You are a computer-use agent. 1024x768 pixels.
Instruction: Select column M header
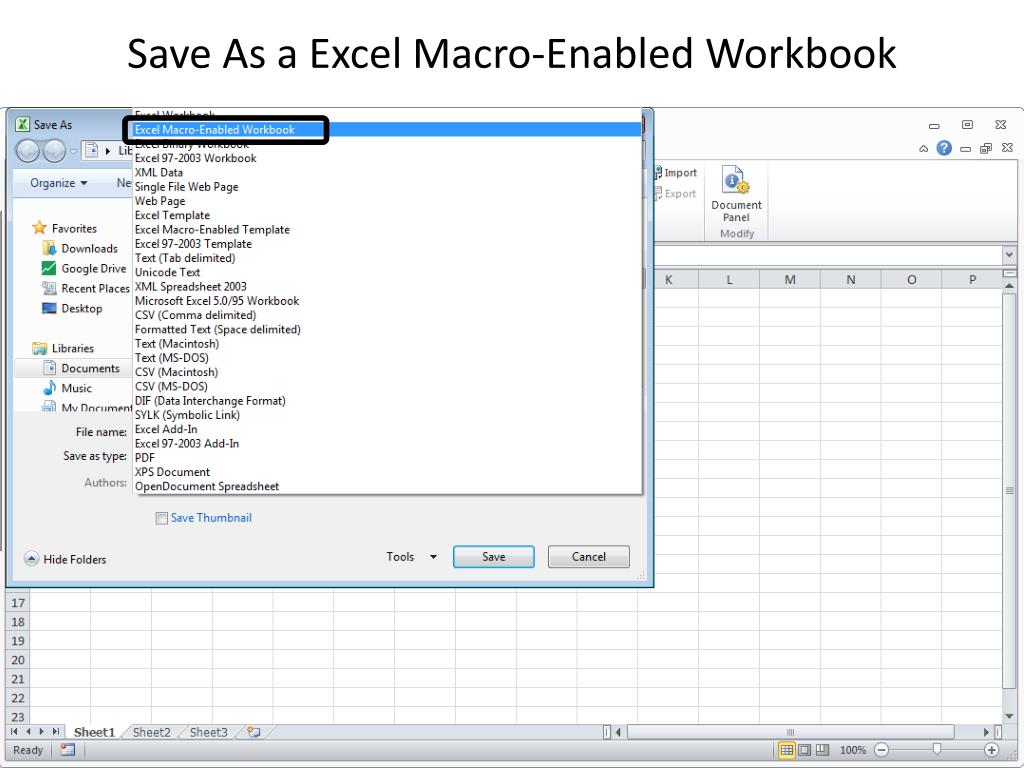(790, 280)
